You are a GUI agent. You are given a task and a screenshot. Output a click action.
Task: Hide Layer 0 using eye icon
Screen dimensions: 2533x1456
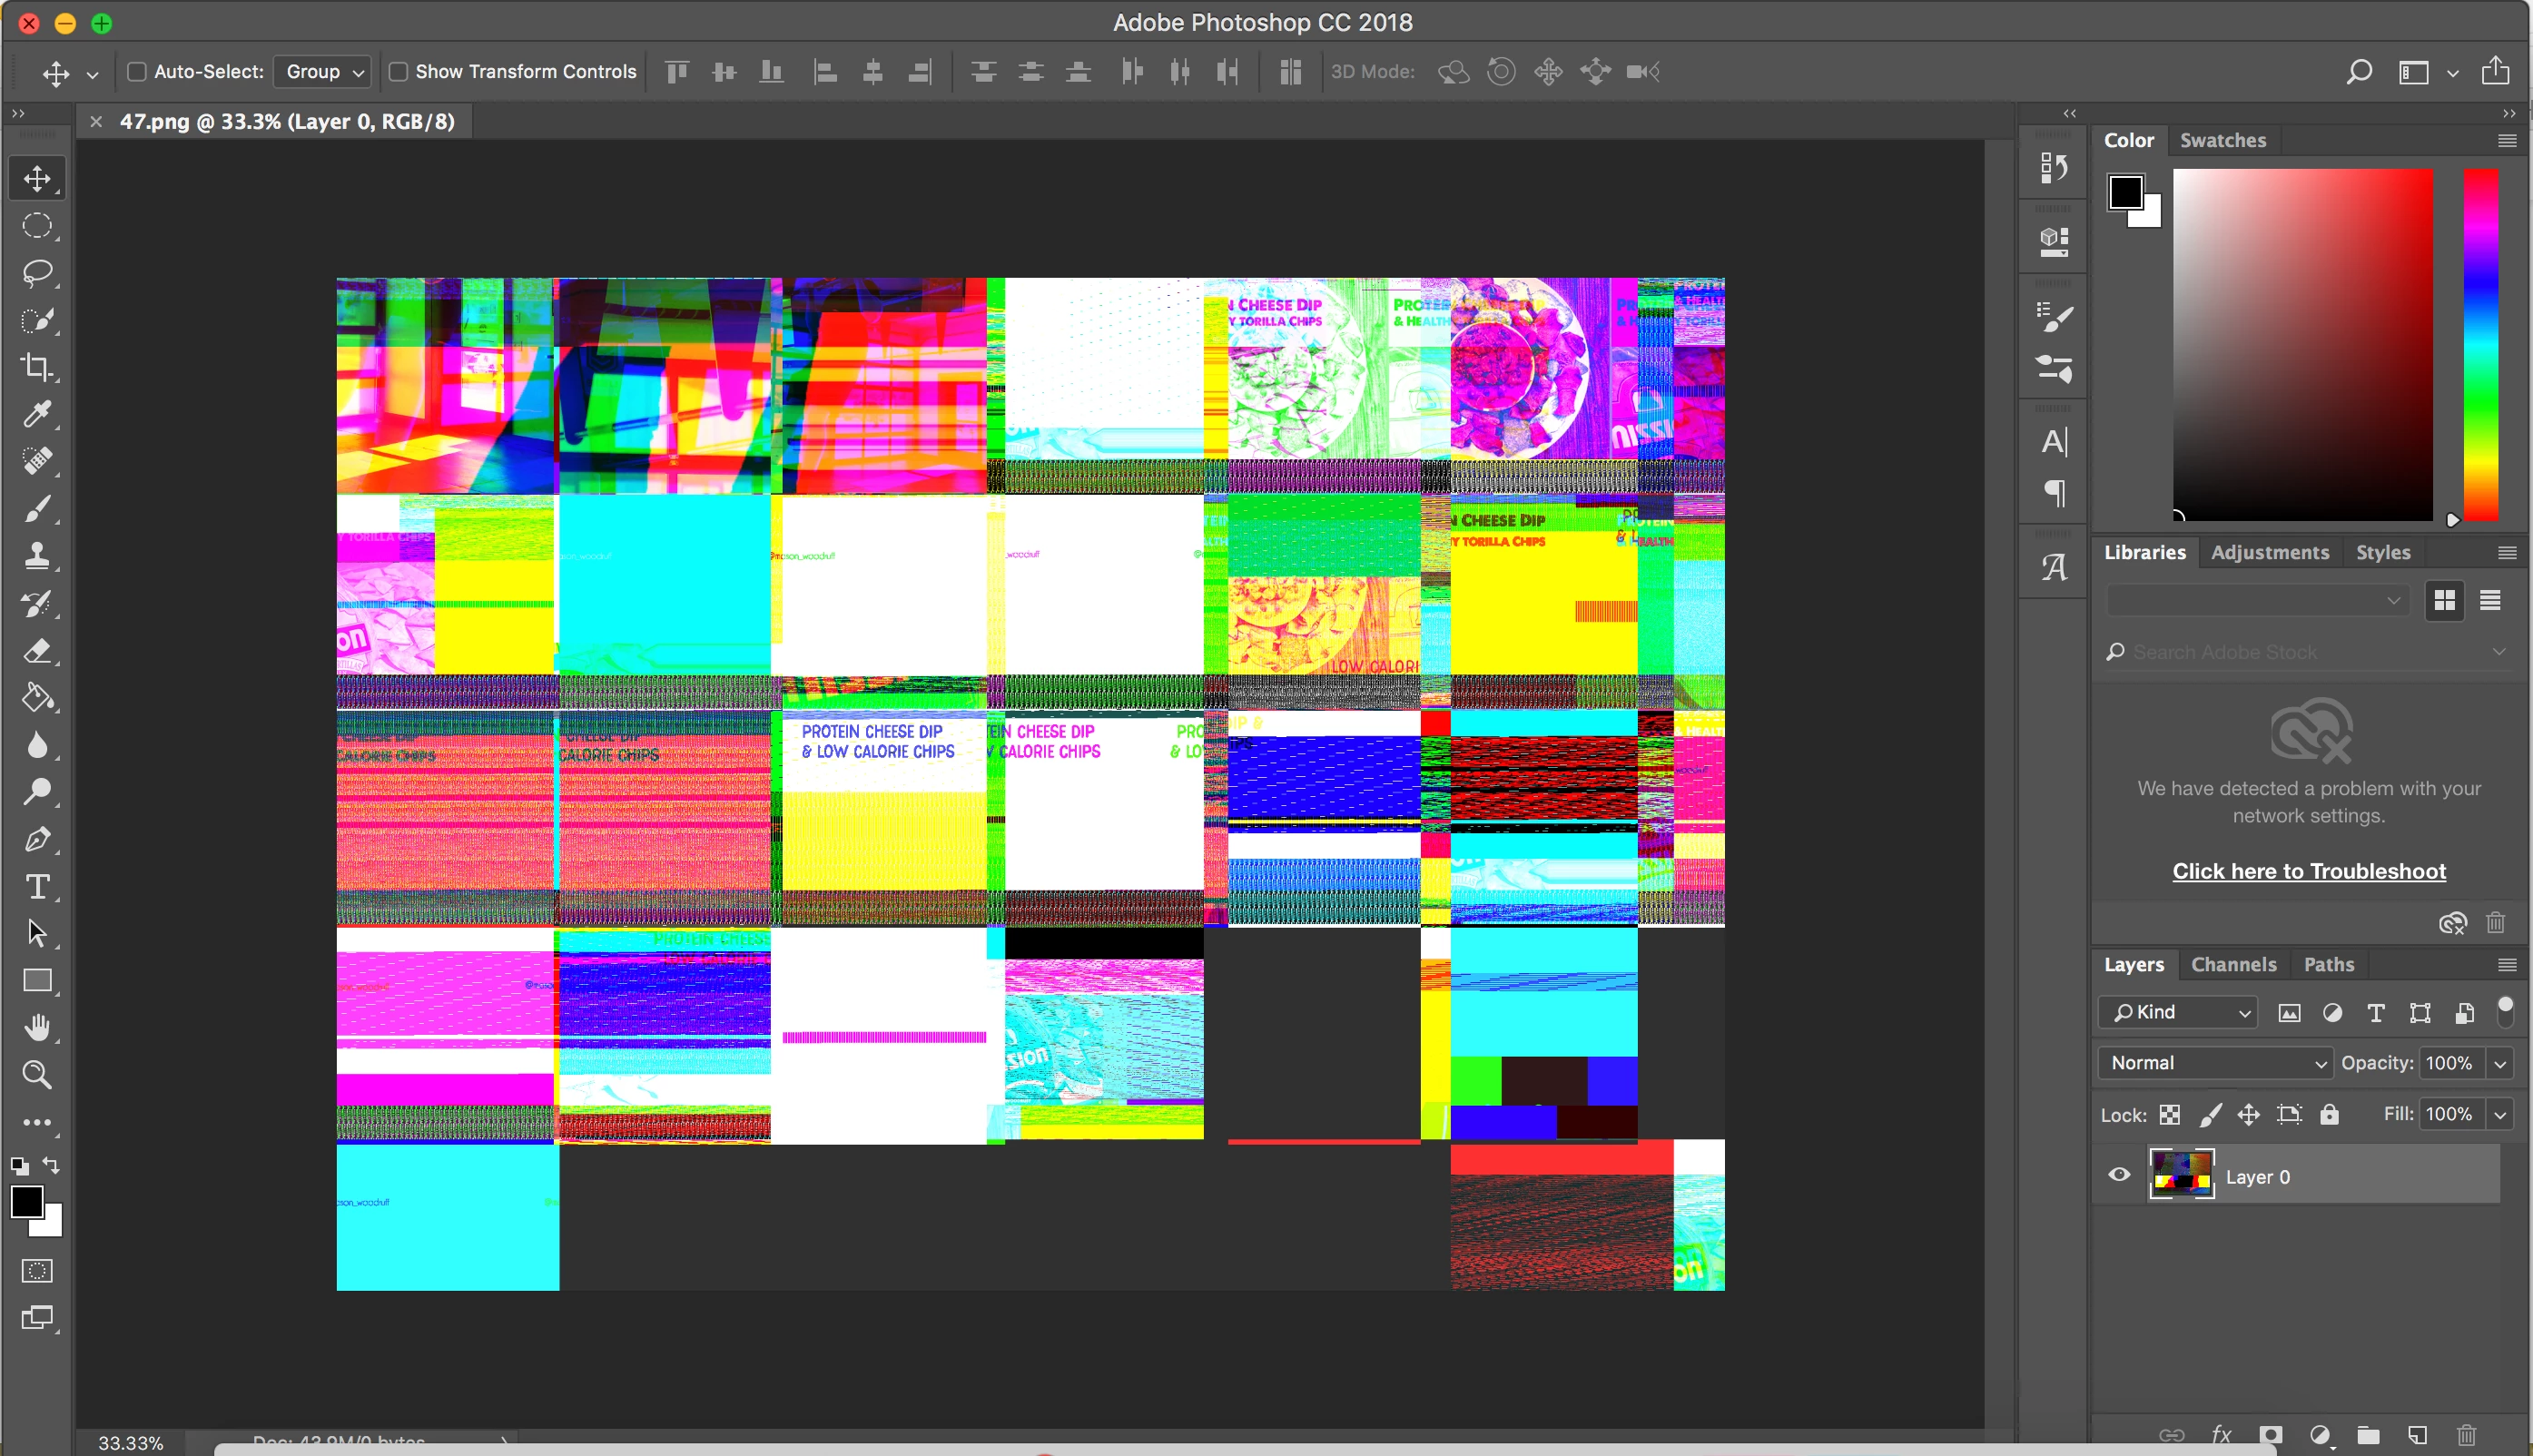point(2118,1175)
